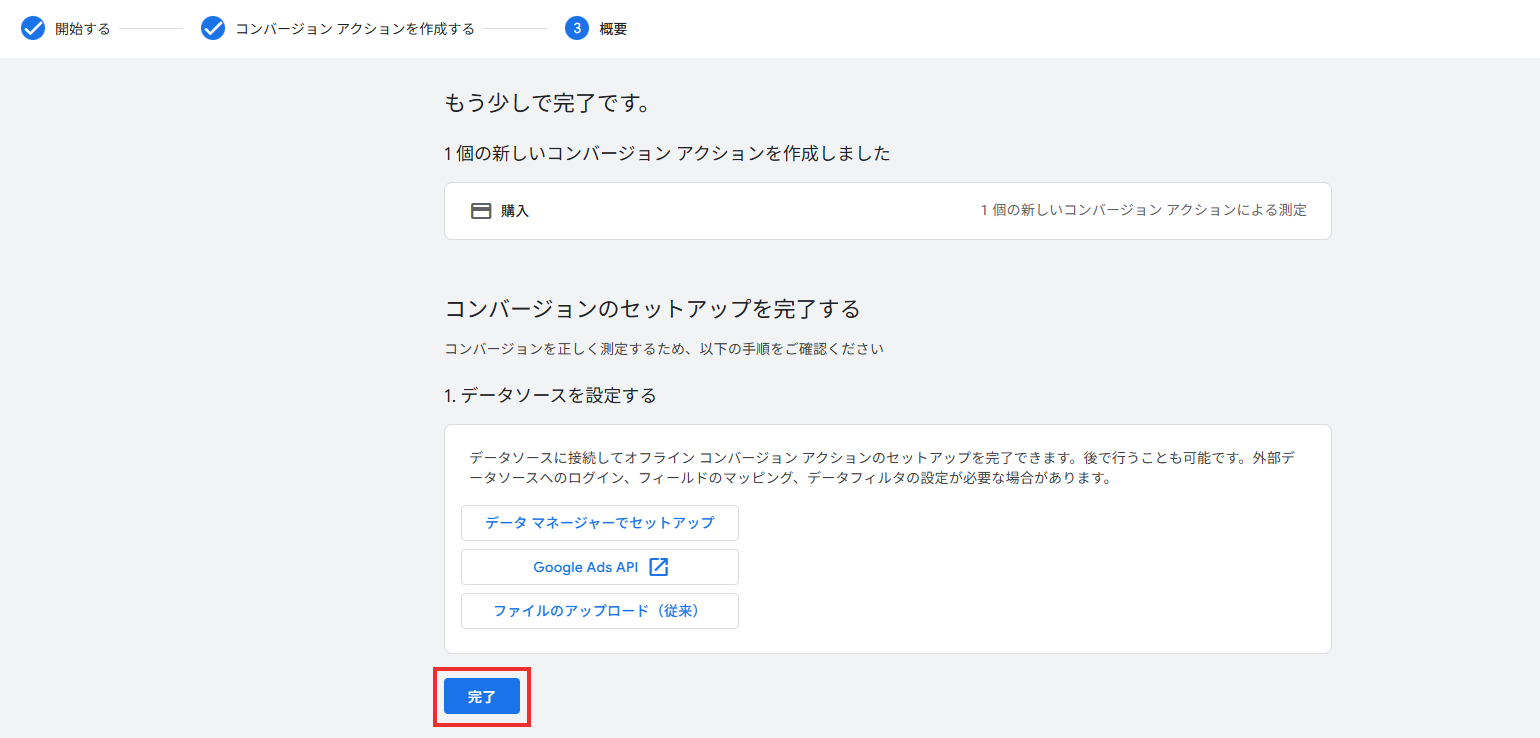Click the blue step 3 circle icon
The image size is (1540, 738).
(x=576, y=28)
